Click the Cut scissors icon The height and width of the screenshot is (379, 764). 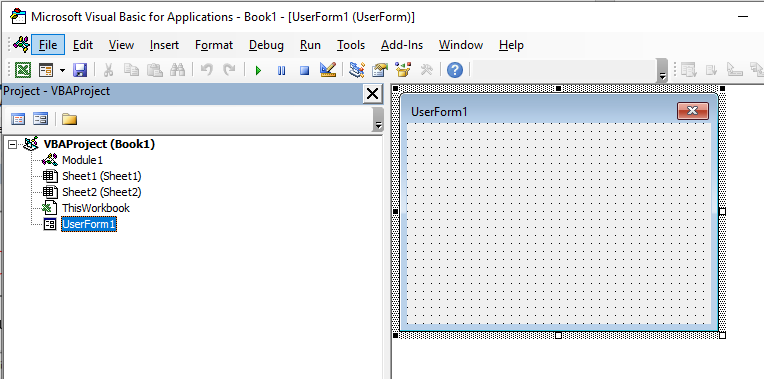108,70
